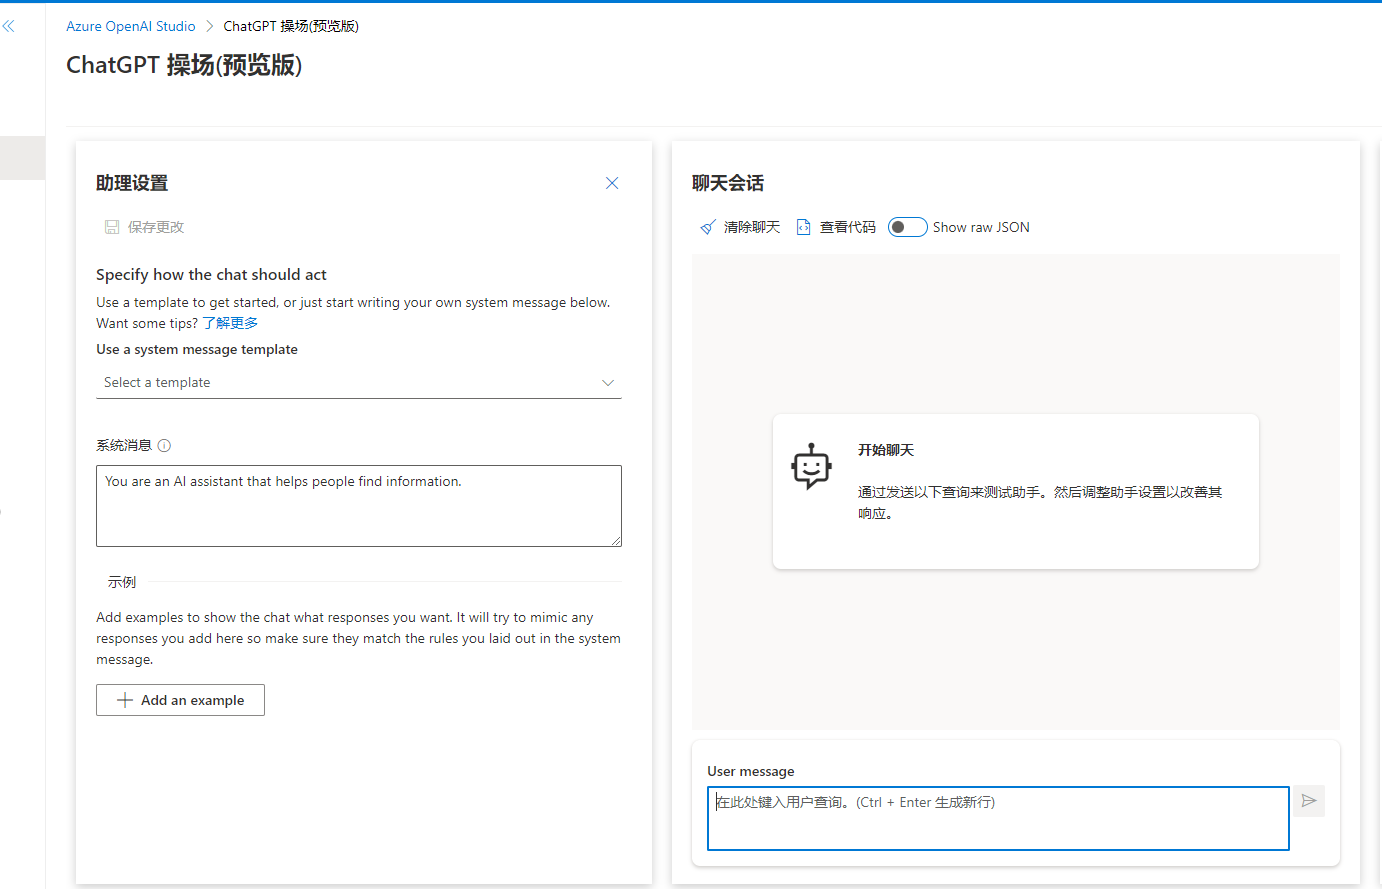Open Azure OpenAI Studio breadcrumb link
The image size is (1382, 889).
tap(131, 27)
